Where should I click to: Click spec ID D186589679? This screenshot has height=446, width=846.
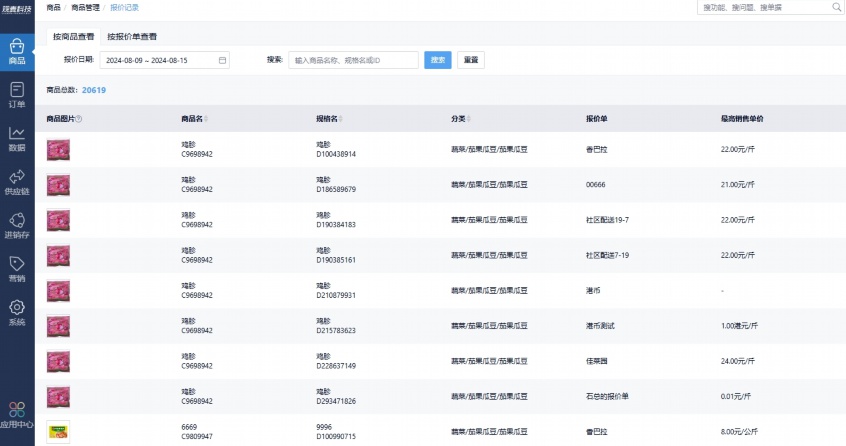point(336,189)
